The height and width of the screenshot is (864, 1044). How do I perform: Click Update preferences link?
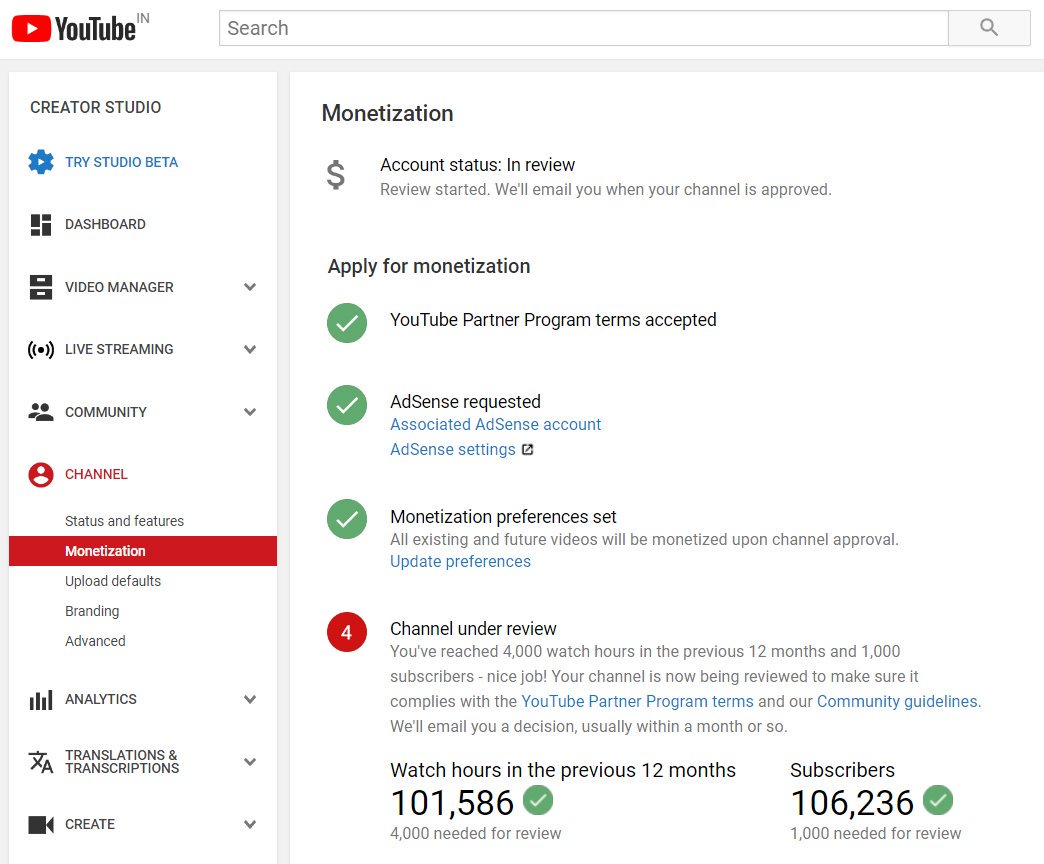click(x=460, y=562)
